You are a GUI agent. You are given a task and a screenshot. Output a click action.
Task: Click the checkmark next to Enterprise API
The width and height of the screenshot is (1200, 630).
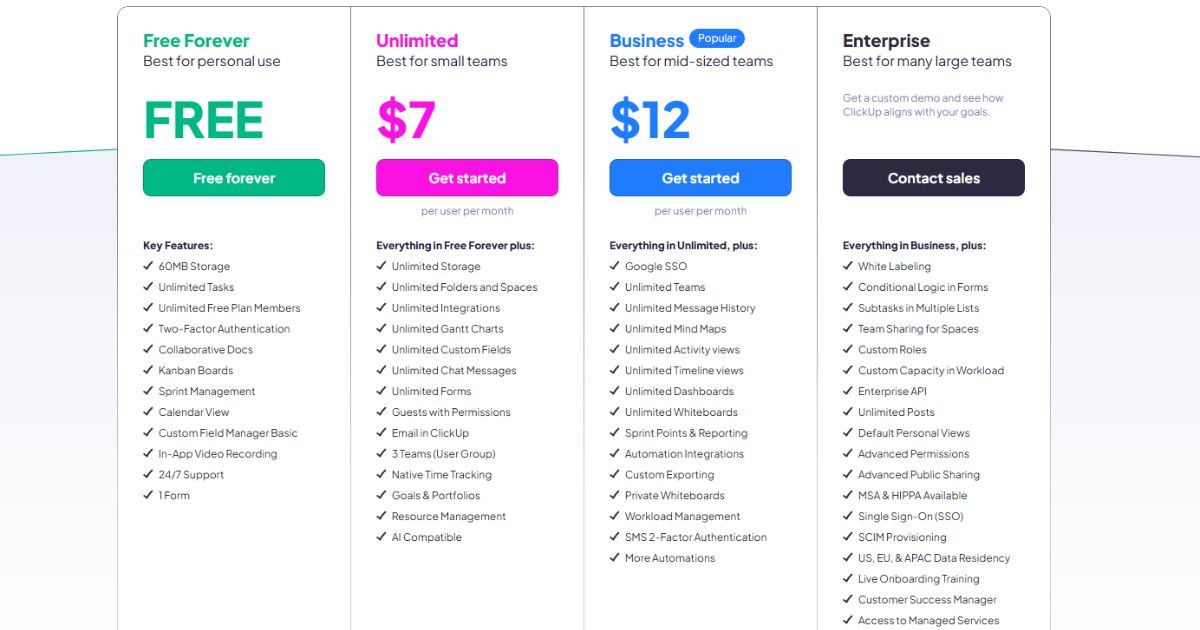[847, 391]
